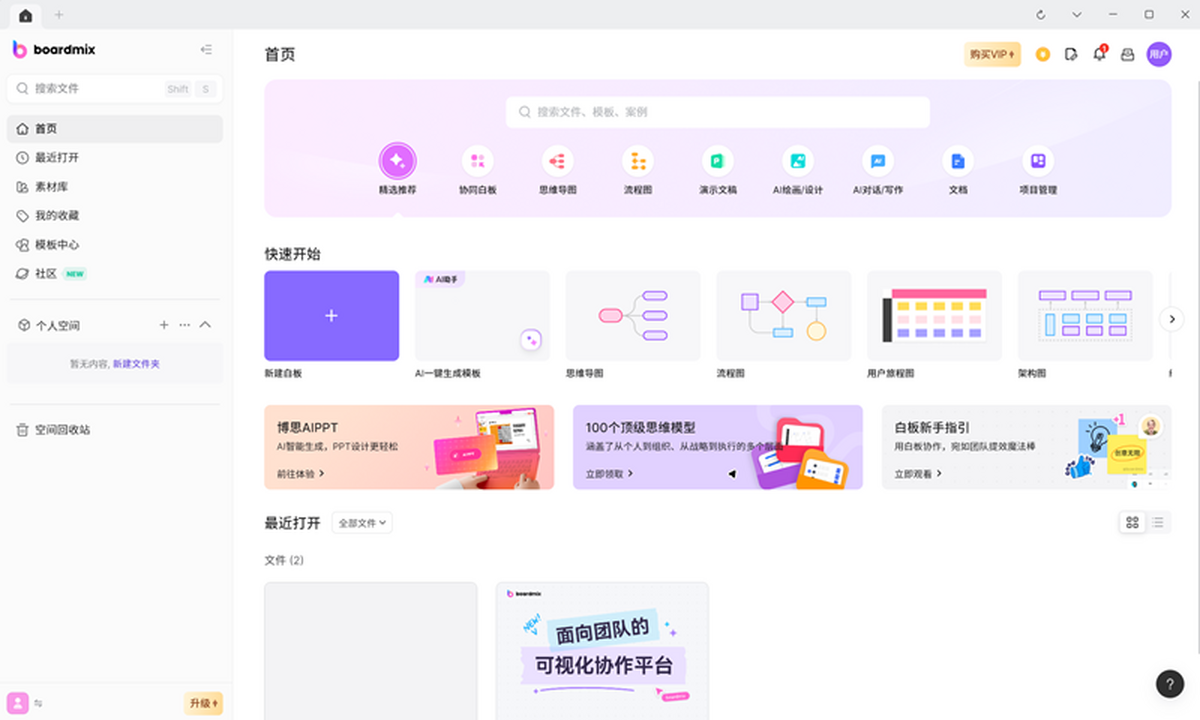1200x720 pixels.
Task: Collapse the left sidebar panel
Action: (x=206, y=49)
